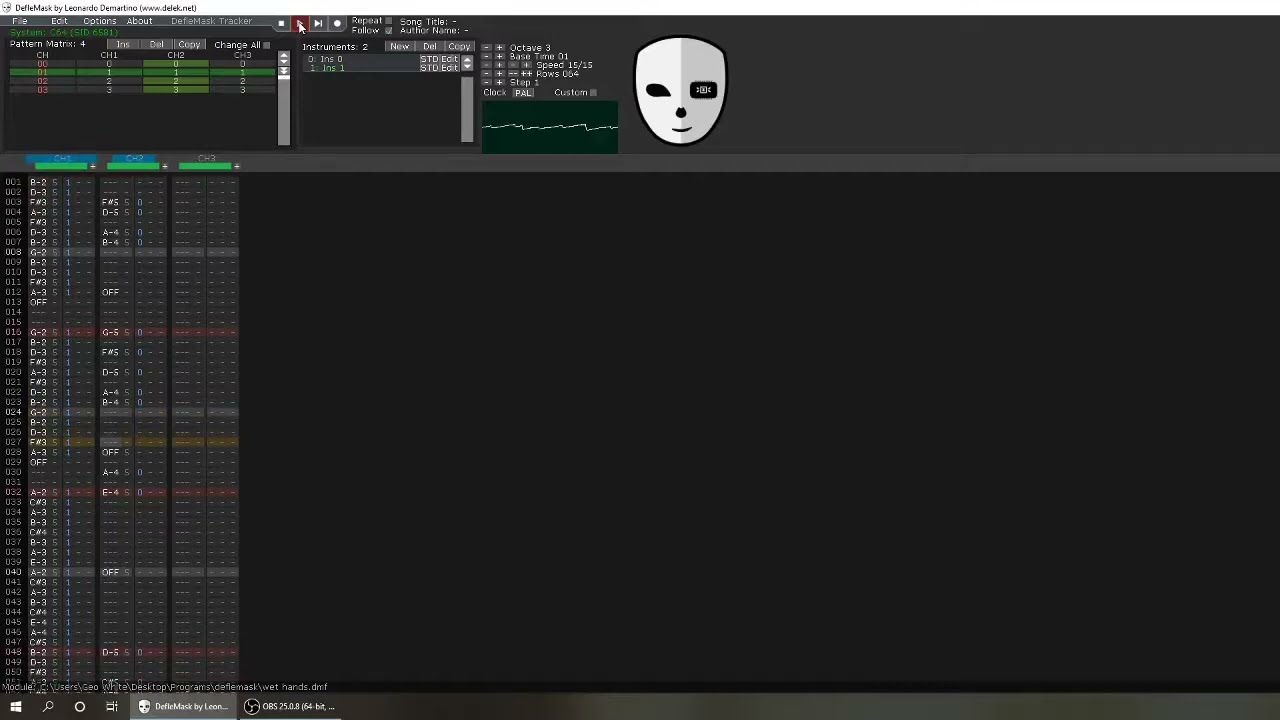Switch to OBS in the taskbar
Image resolution: width=1280 pixels, height=720 pixels.
[290, 707]
